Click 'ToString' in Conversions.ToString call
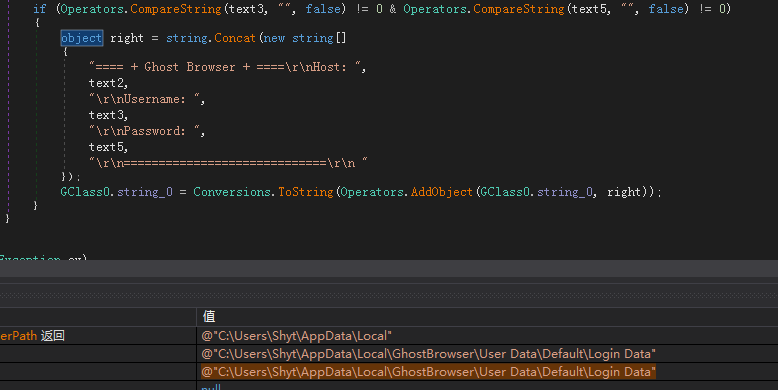778x390 pixels. point(306,192)
